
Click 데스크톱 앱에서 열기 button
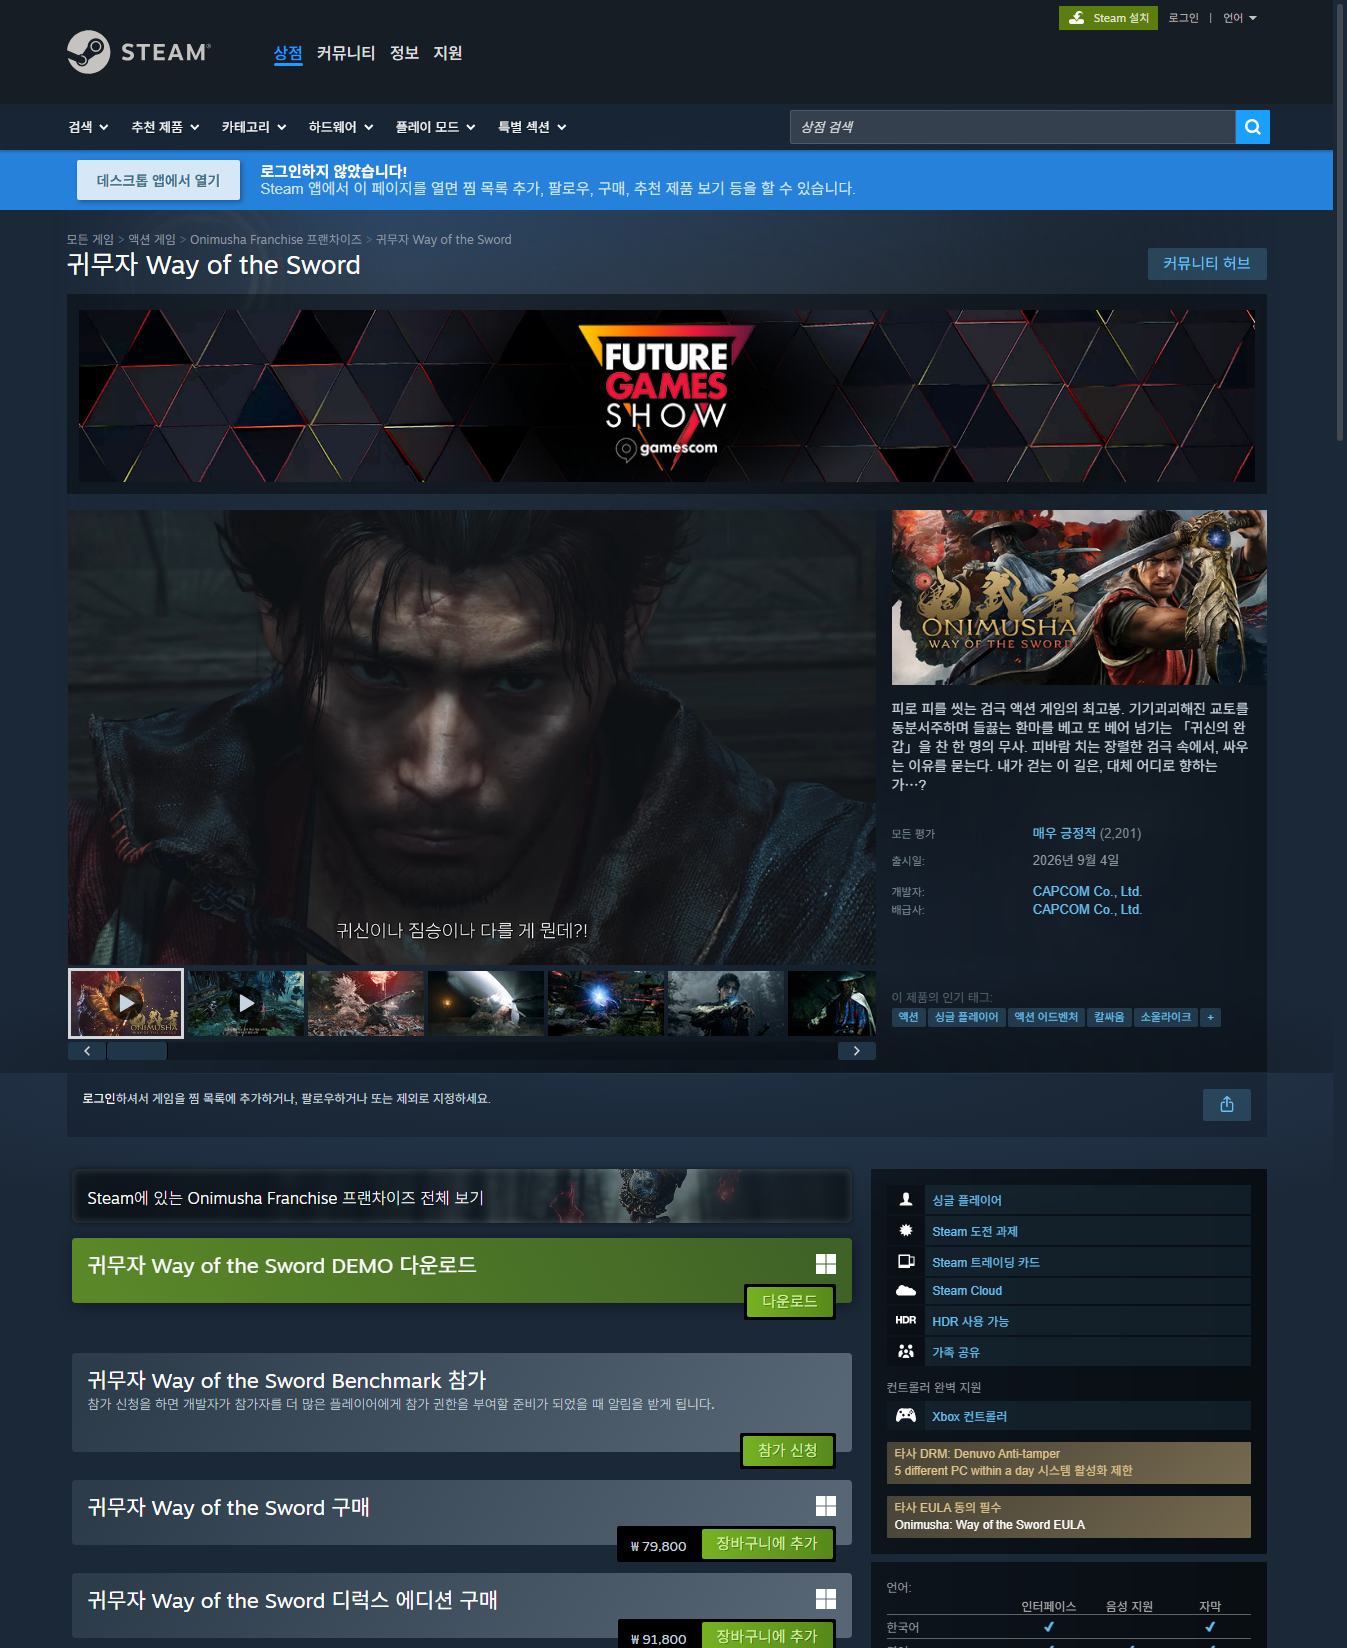pos(158,180)
